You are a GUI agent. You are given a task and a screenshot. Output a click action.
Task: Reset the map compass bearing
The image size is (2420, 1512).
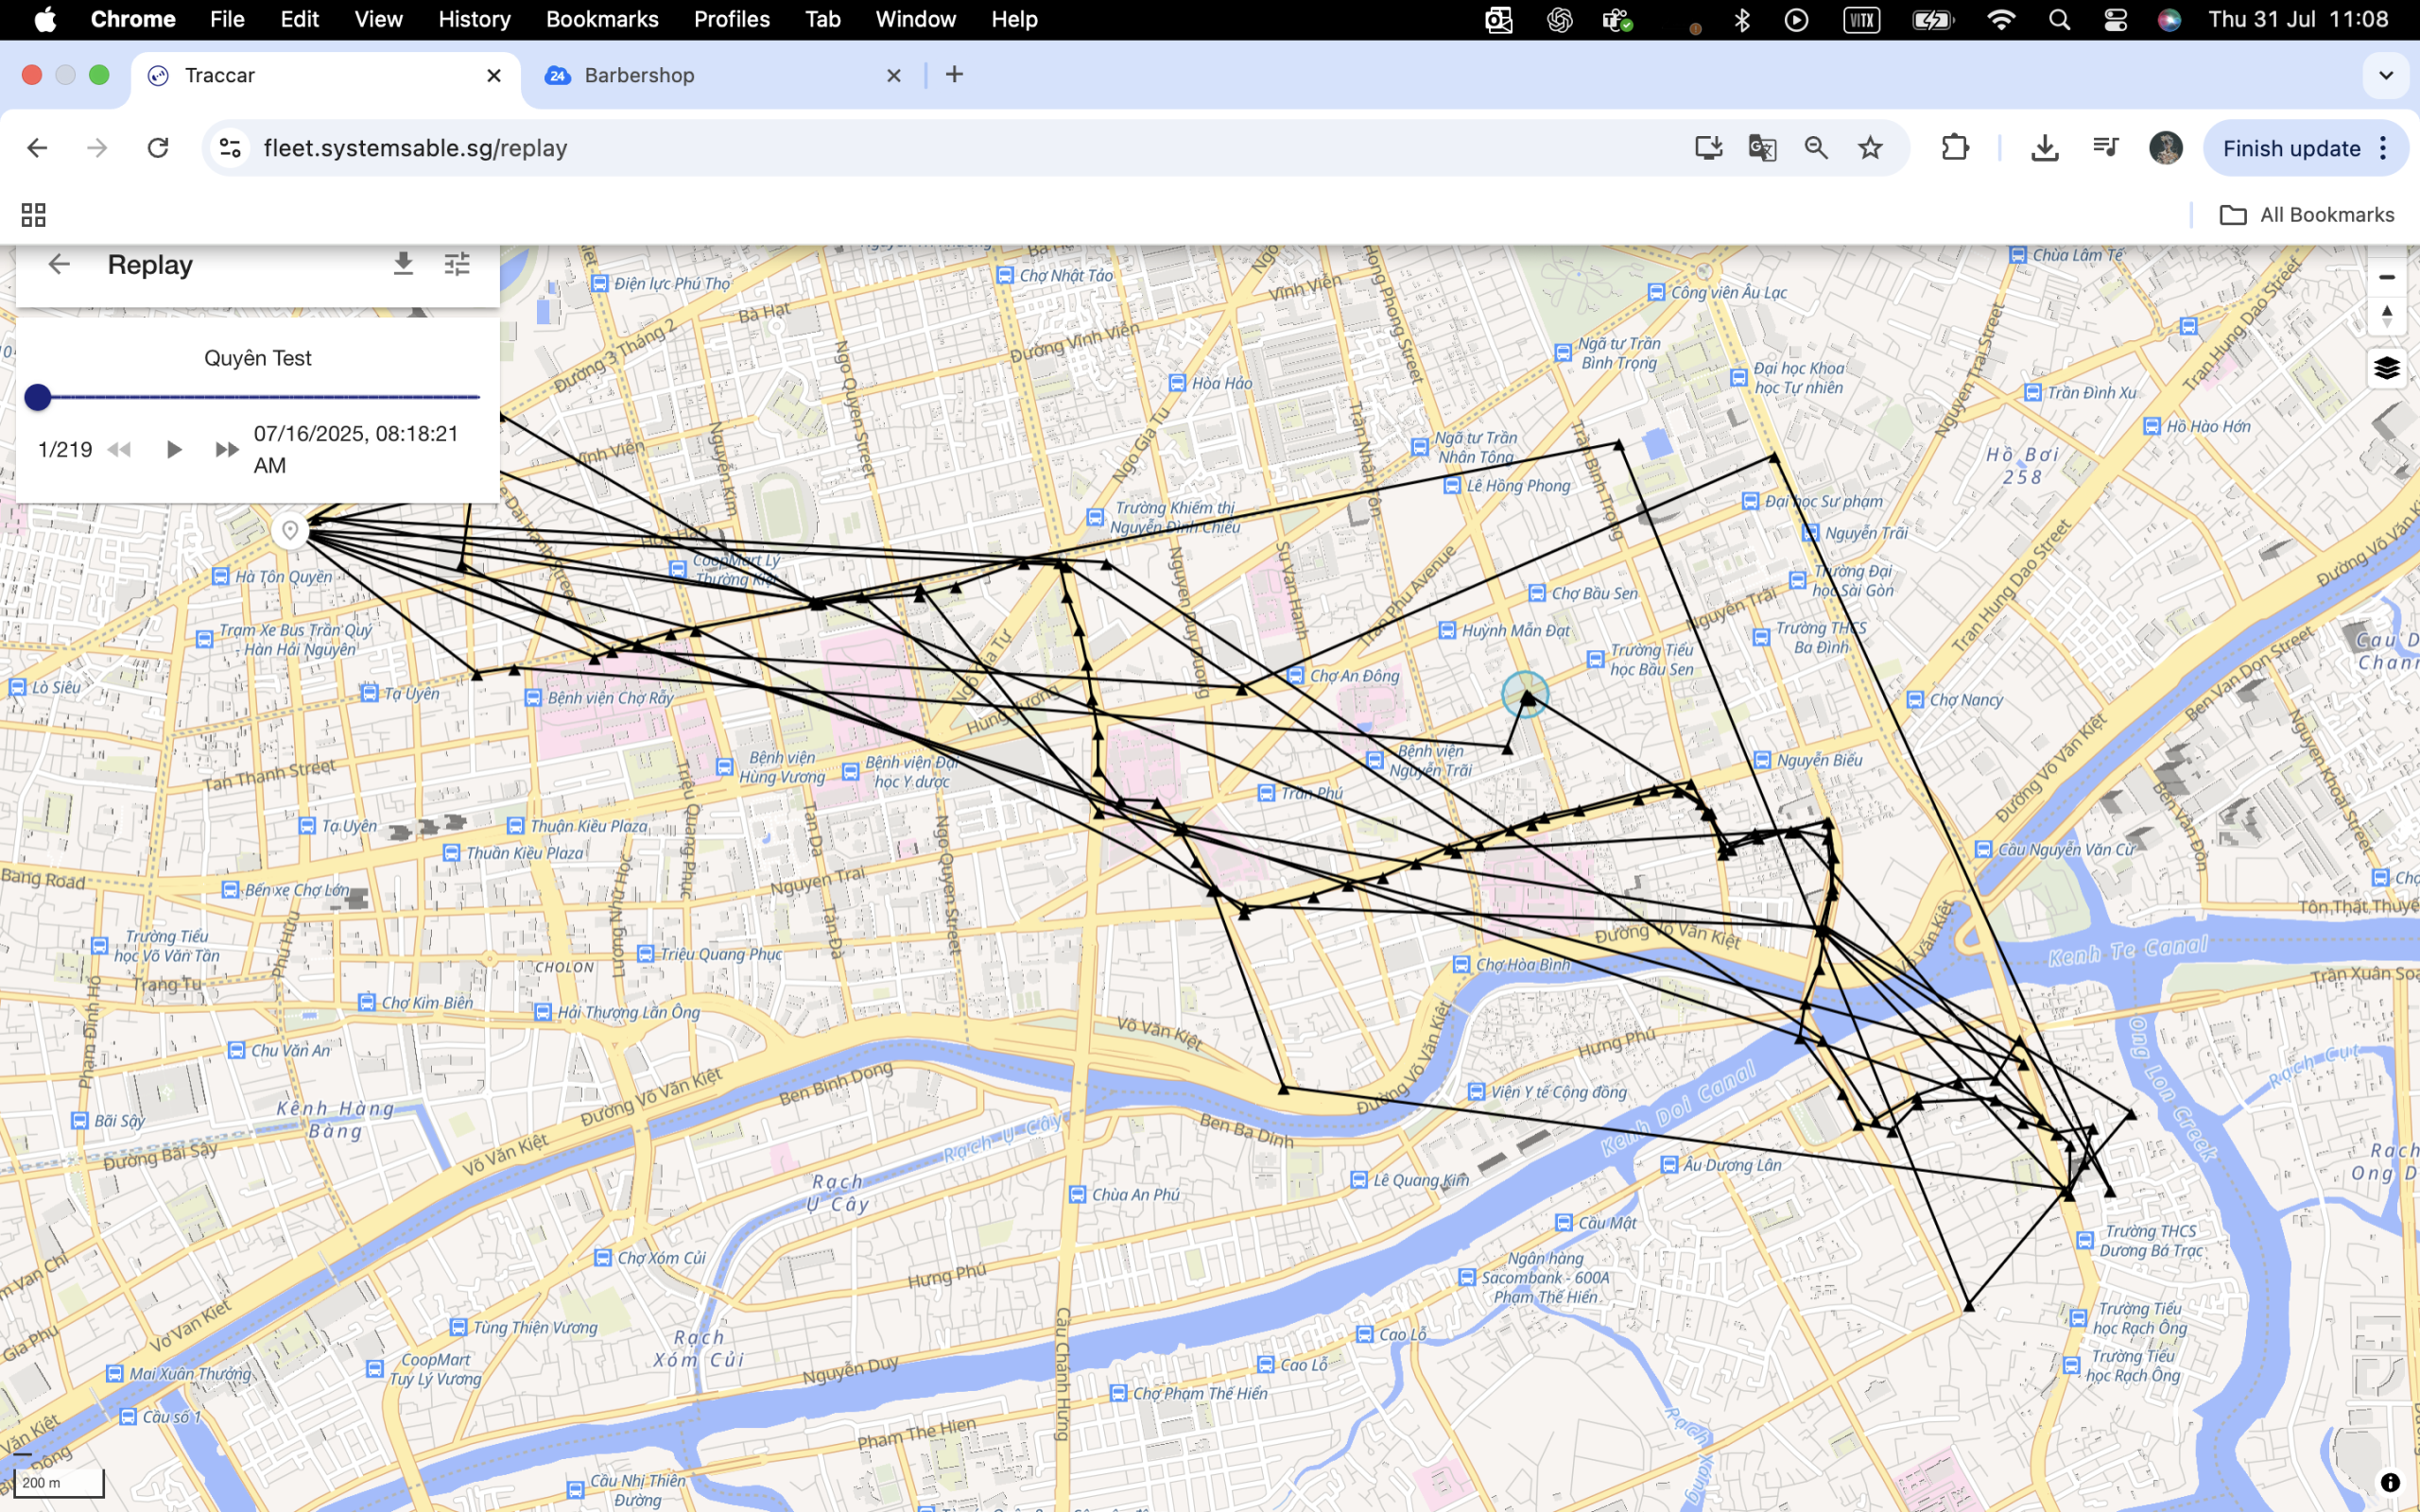tap(2387, 317)
